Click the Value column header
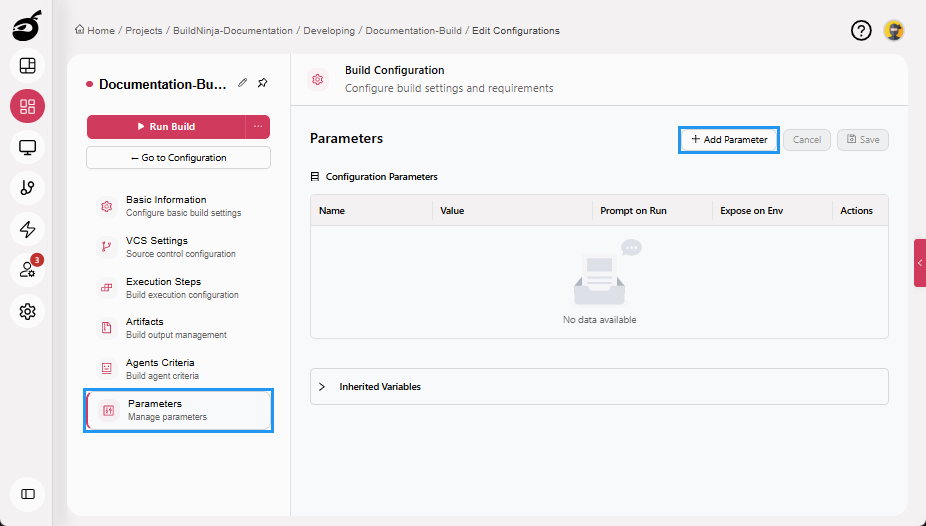 point(513,211)
